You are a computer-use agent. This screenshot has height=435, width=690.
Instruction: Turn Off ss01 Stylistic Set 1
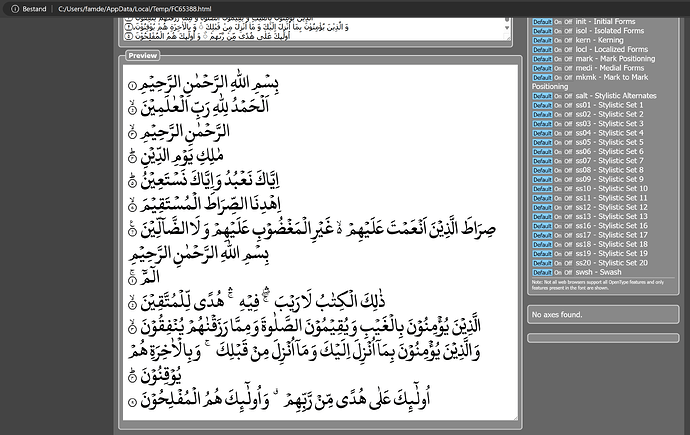[568, 105]
